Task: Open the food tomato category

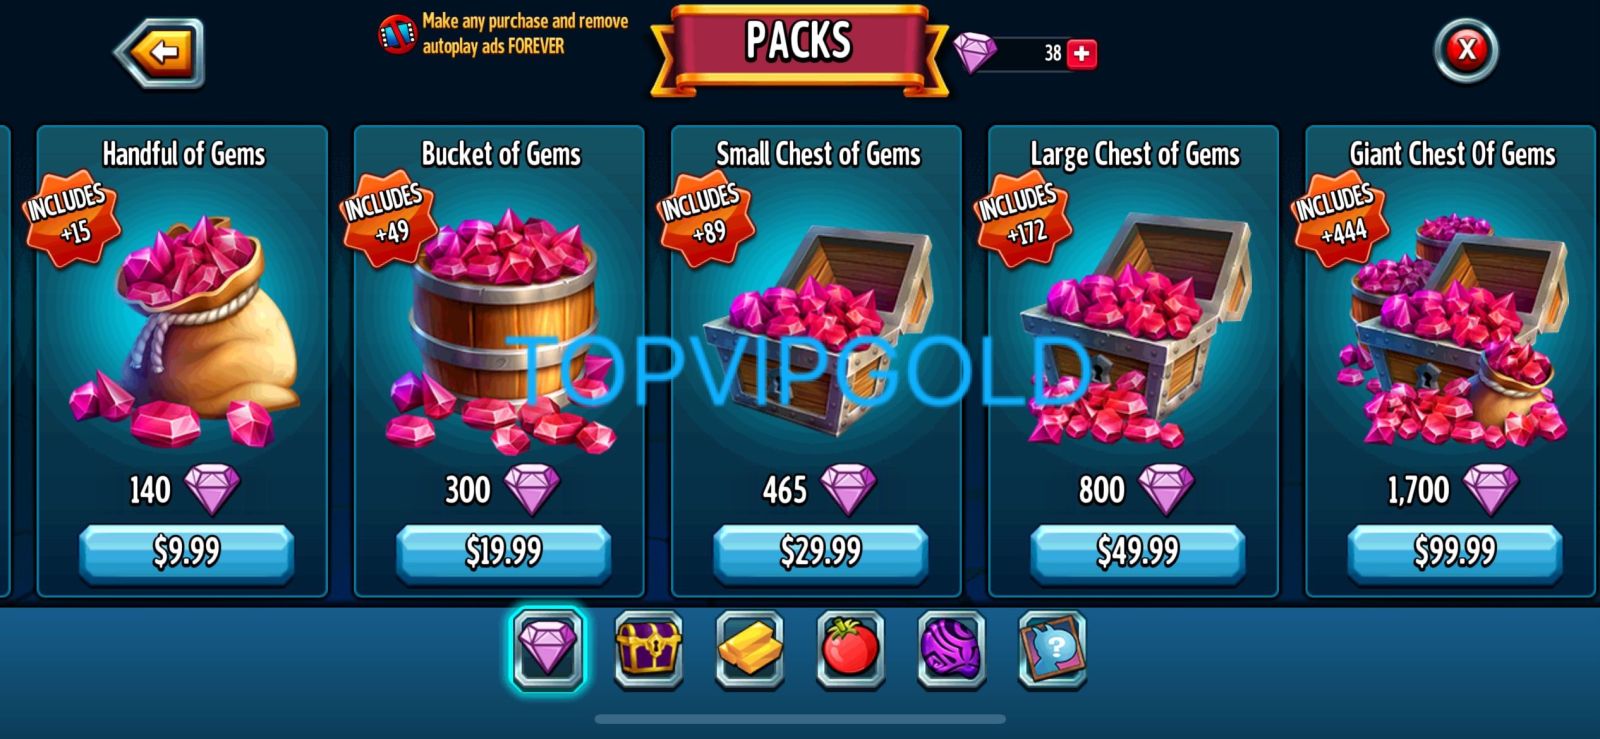Action: (x=850, y=650)
